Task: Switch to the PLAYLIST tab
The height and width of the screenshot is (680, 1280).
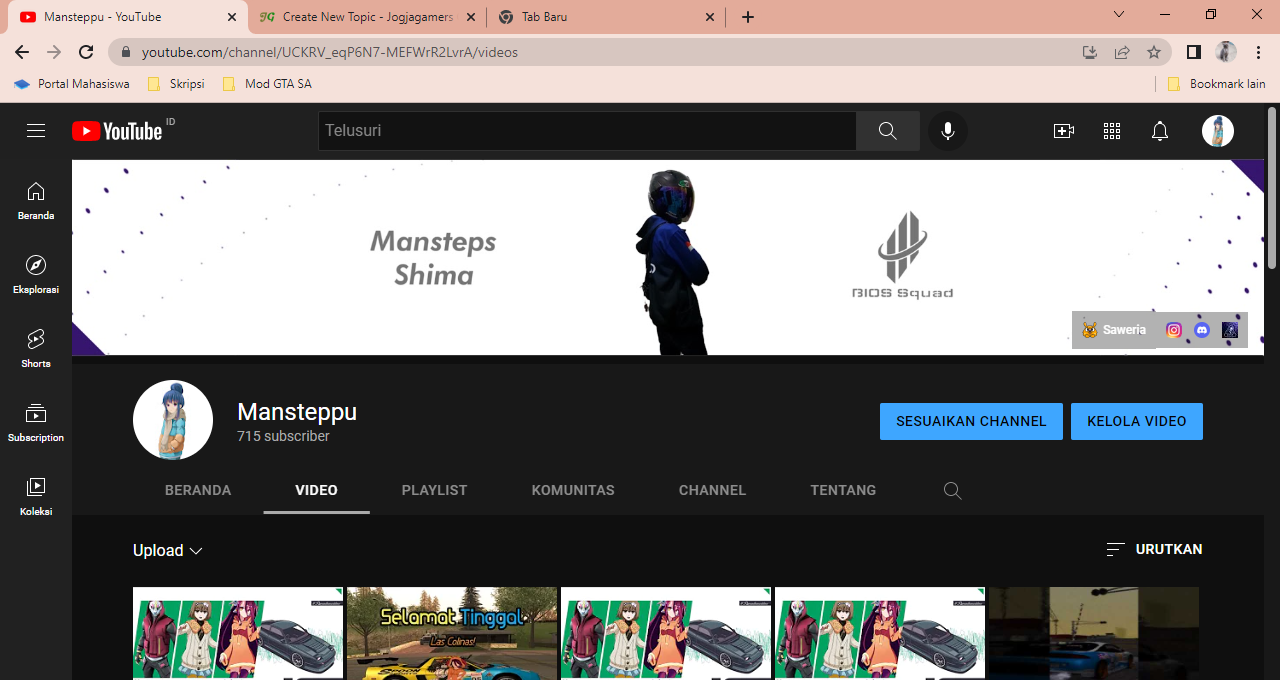Action: coord(434,491)
